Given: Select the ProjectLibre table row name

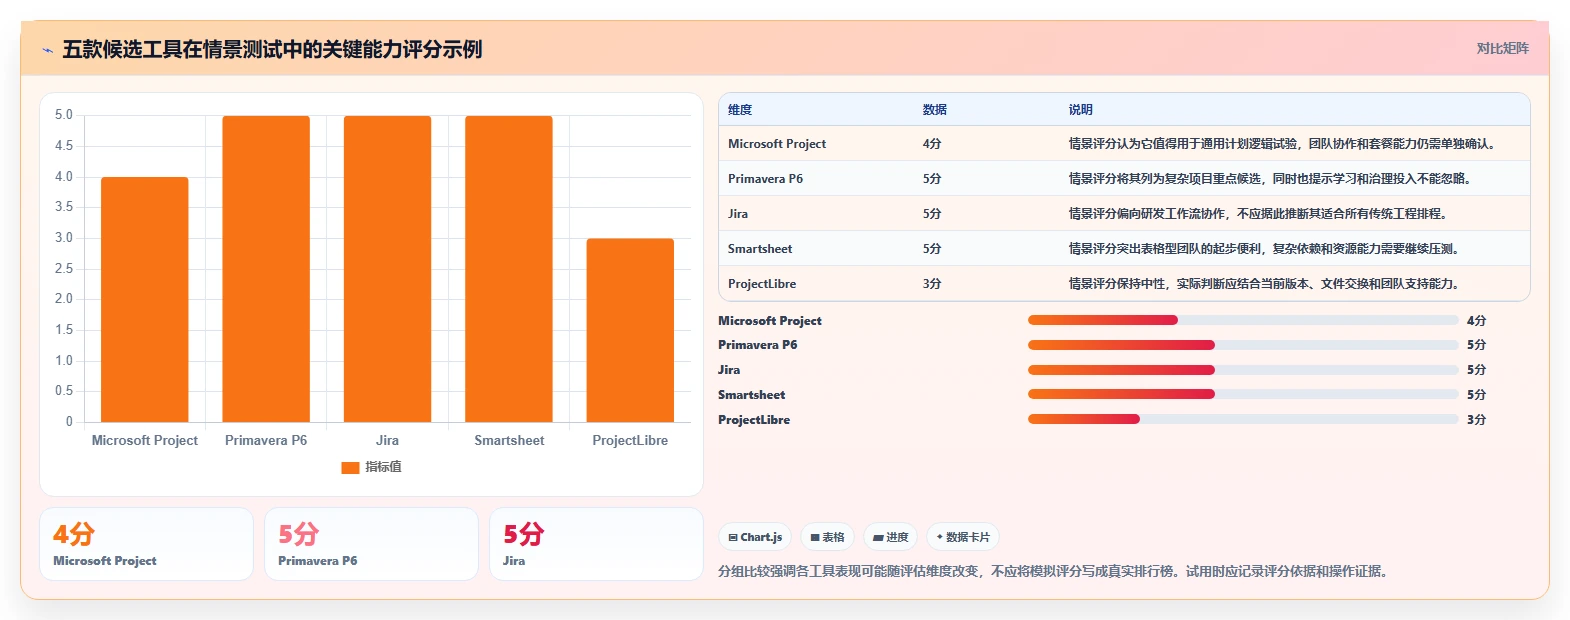Looking at the screenshot, I should [x=762, y=284].
